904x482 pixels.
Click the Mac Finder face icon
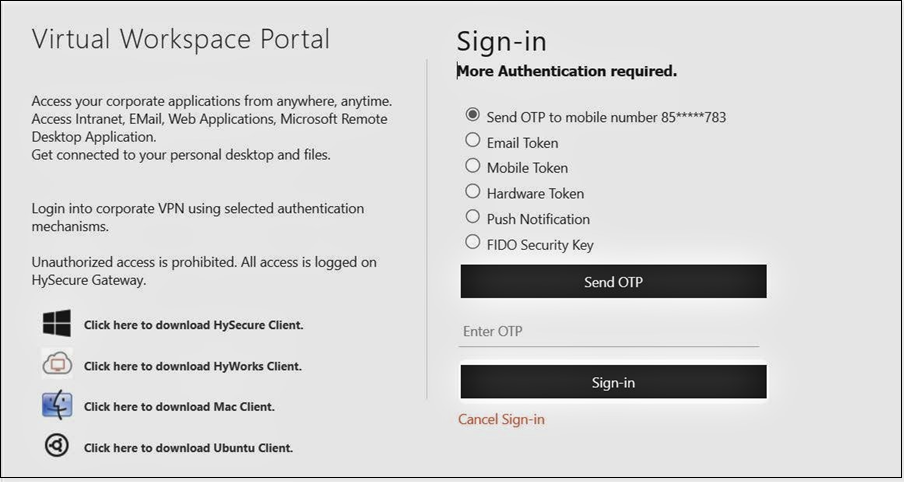pos(57,406)
